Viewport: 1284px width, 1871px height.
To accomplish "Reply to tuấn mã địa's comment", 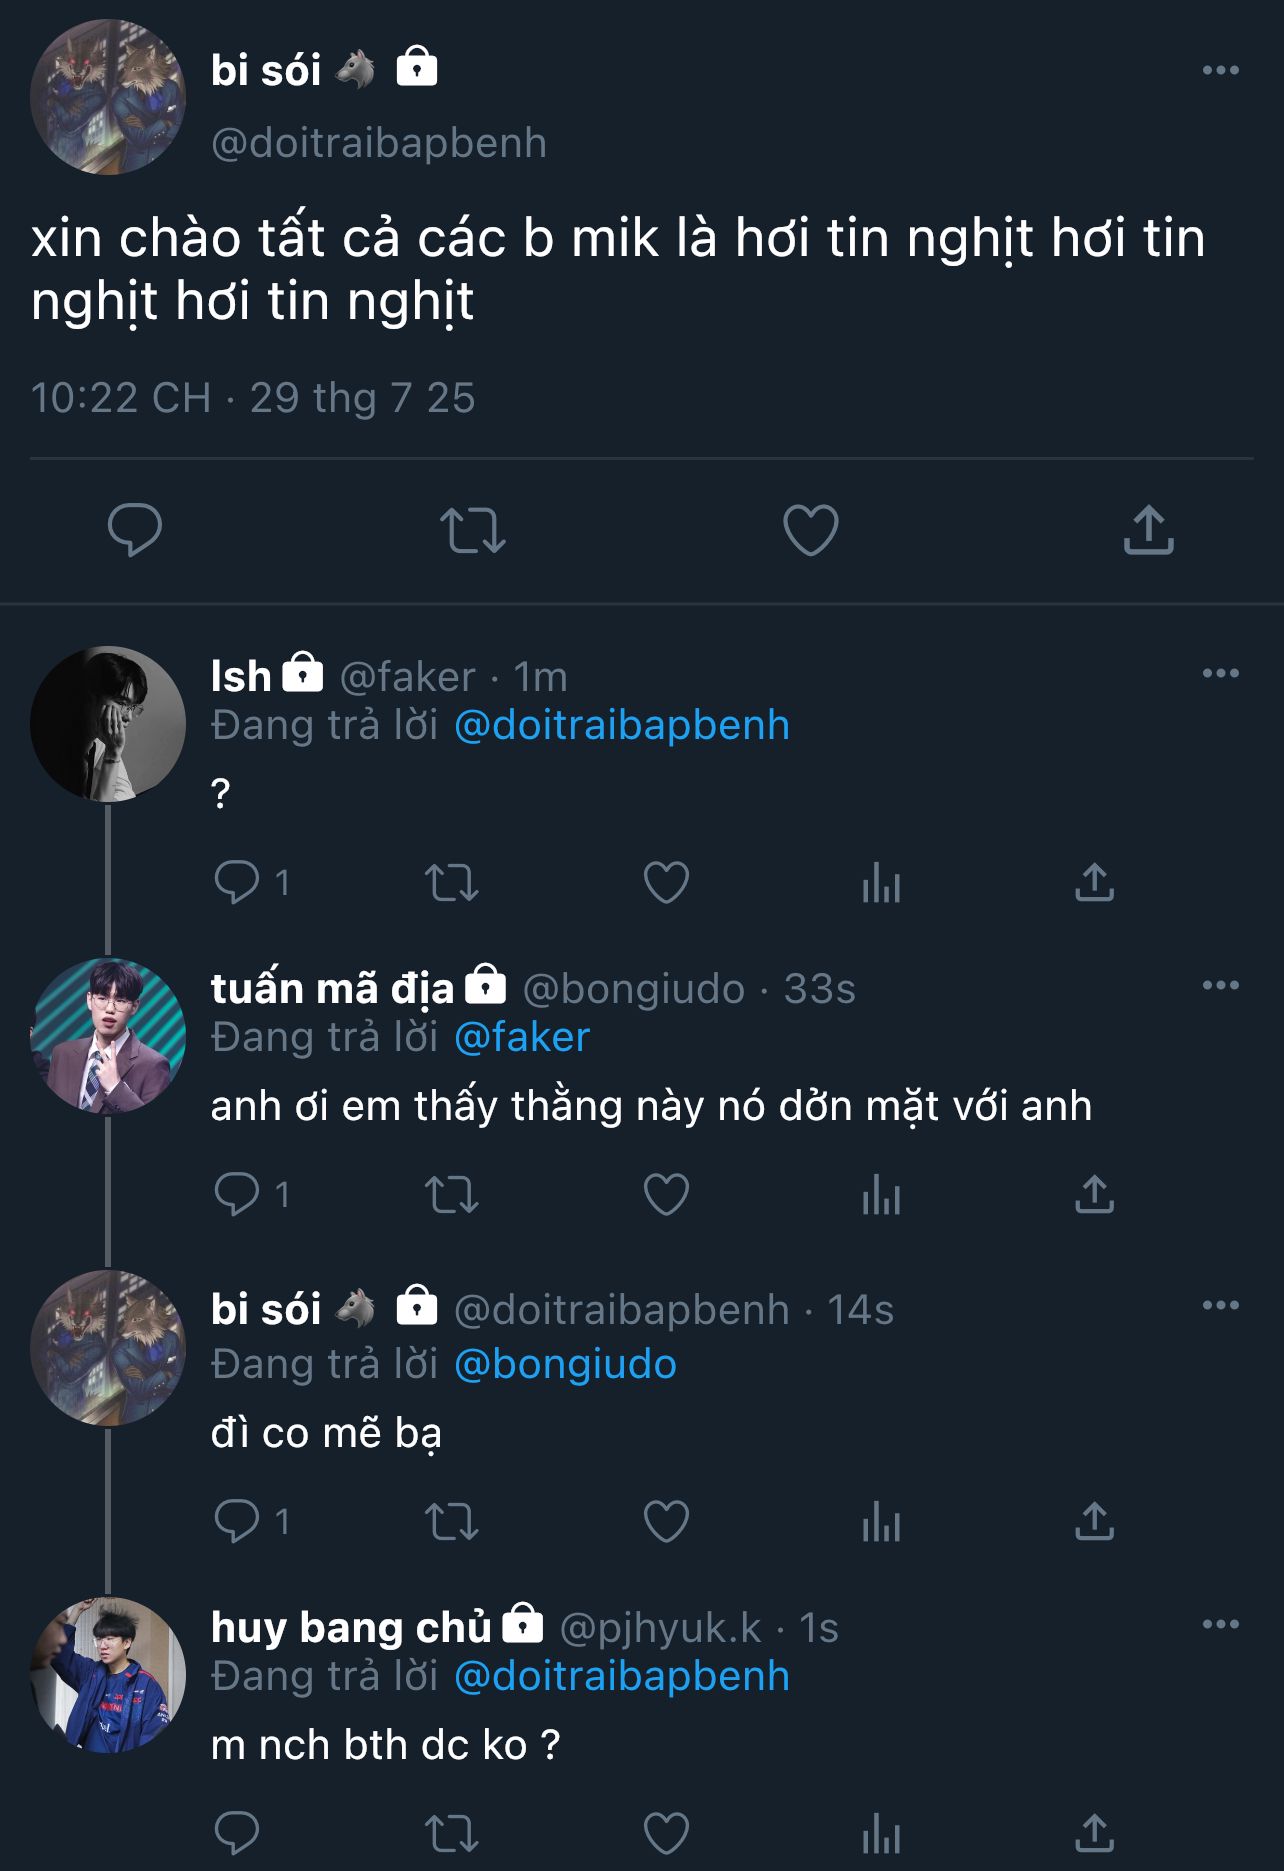I will [x=237, y=1195].
